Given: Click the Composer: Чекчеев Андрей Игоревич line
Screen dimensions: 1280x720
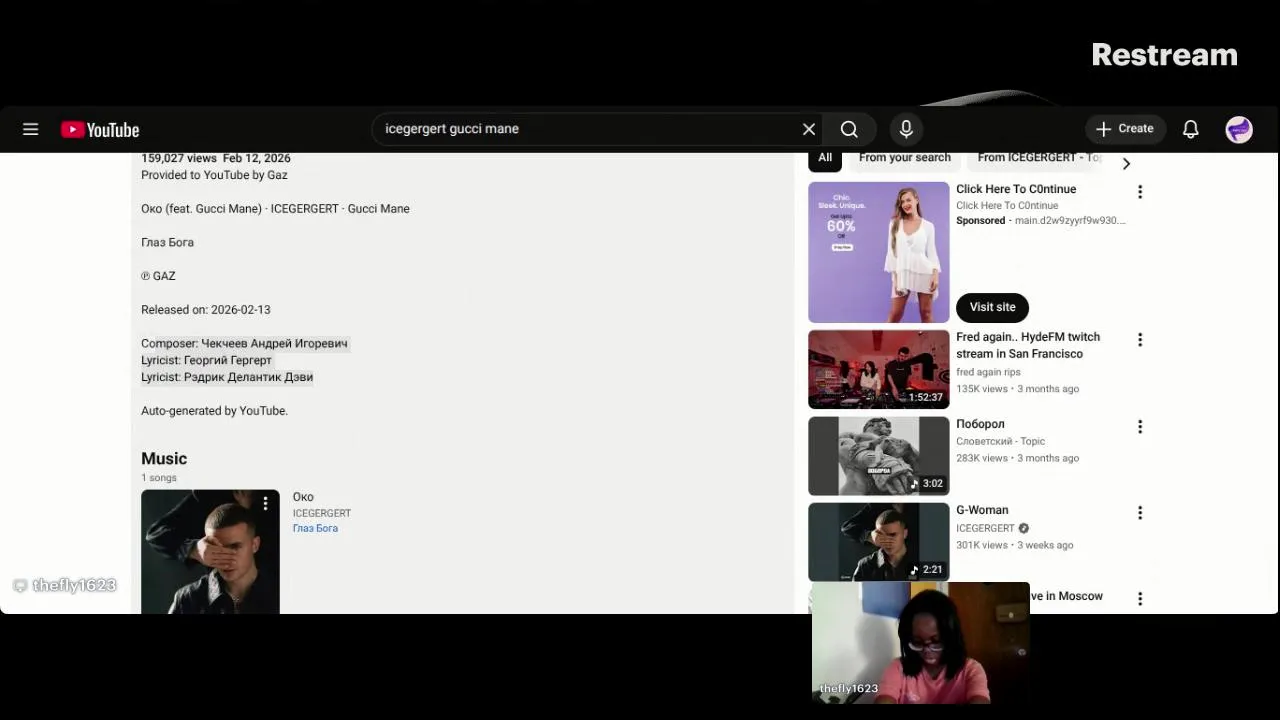Looking at the screenshot, I should point(244,343).
